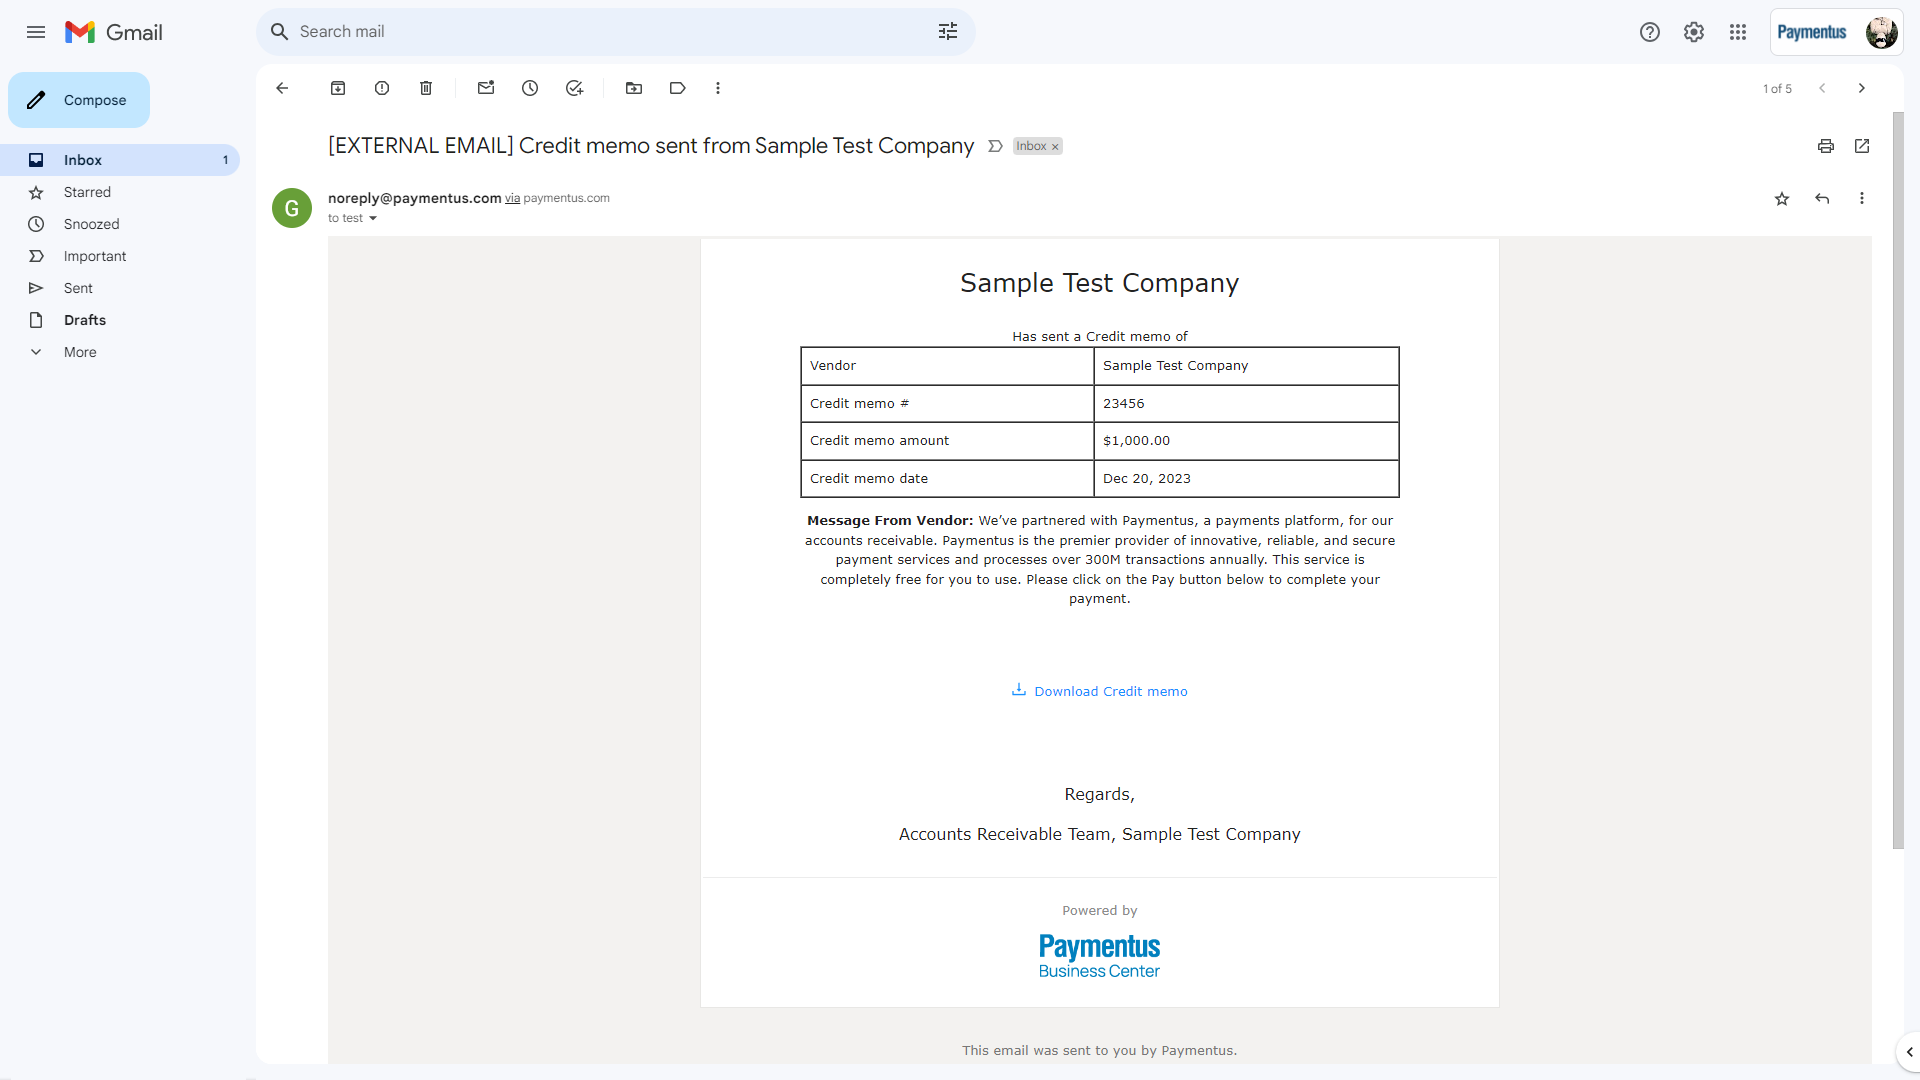Add this email to Tasks
Image resolution: width=1920 pixels, height=1080 pixels.
pyautogui.click(x=574, y=88)
